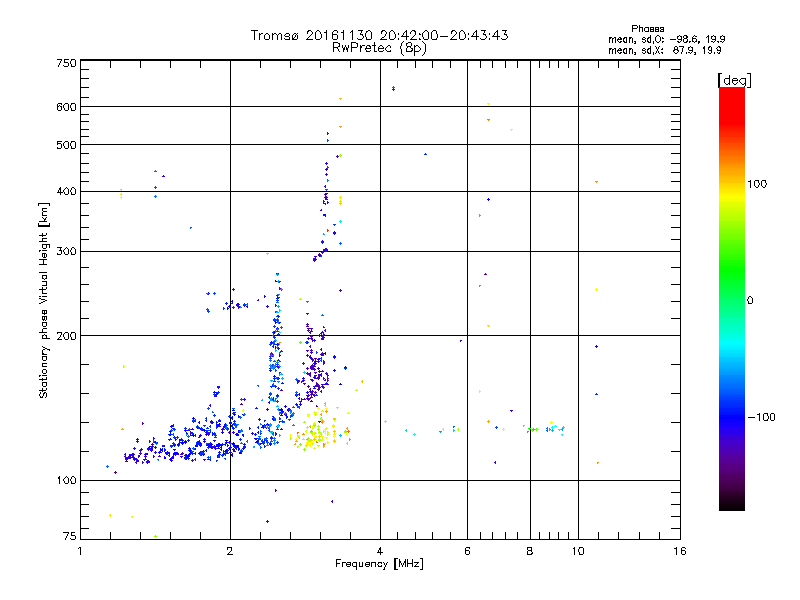Click the "[deg]" colorbar unit label
This screenshot has height=600, width=800.
[x=734, y=80]
